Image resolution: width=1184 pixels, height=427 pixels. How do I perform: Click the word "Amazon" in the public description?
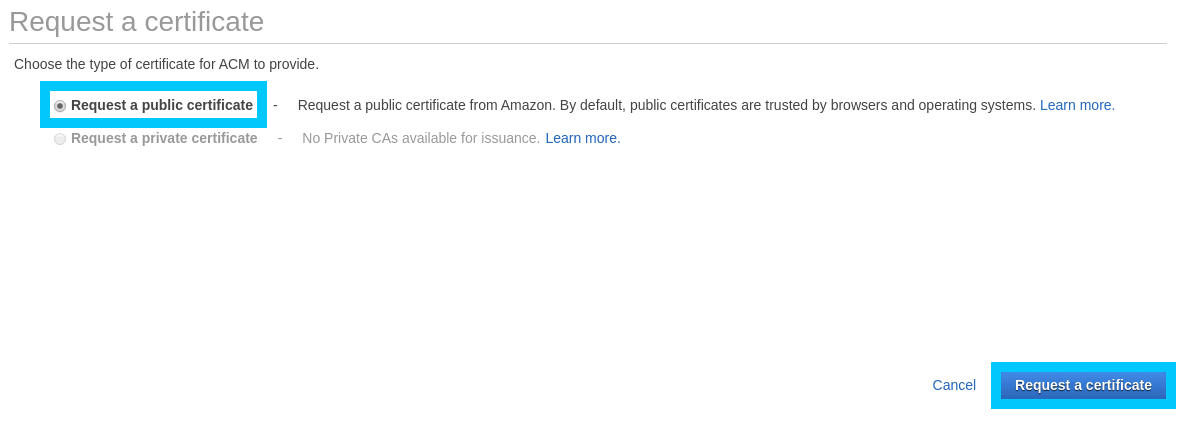tap(527, 105)
